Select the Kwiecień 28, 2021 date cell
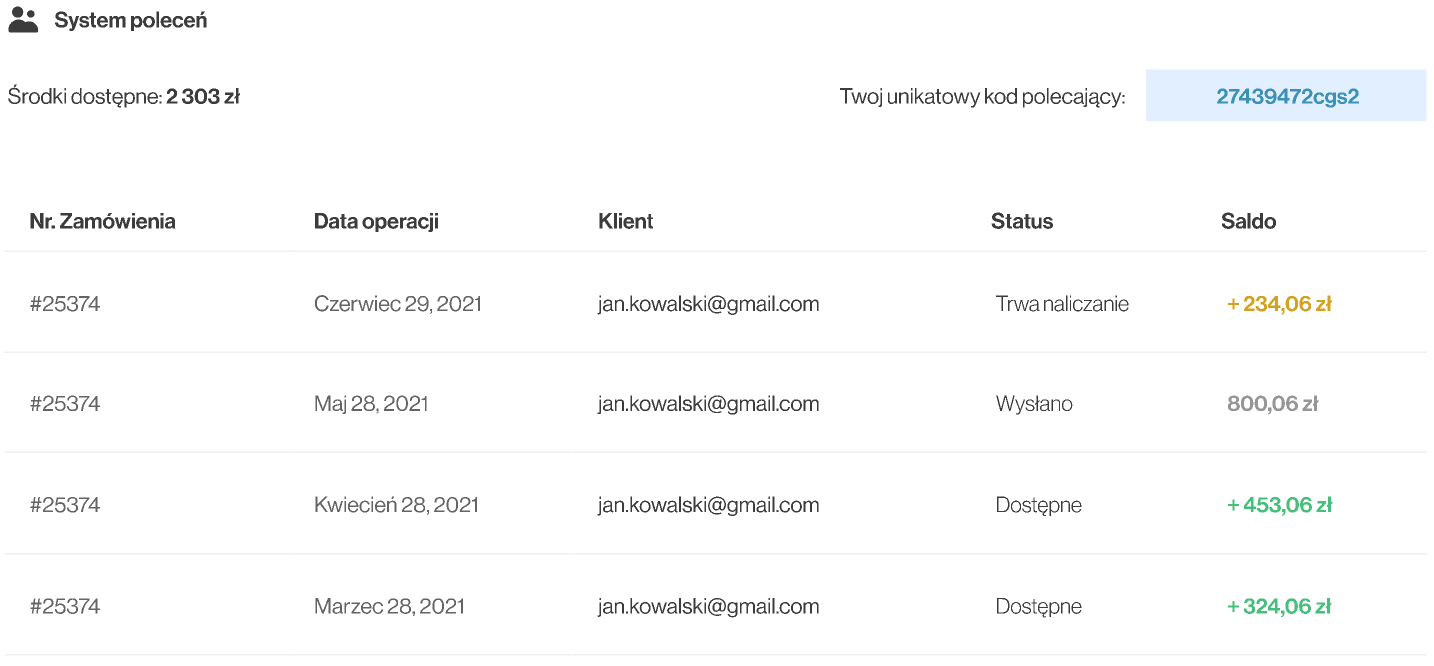Viewport: 1434px width, 666px height. coord(396,505)
